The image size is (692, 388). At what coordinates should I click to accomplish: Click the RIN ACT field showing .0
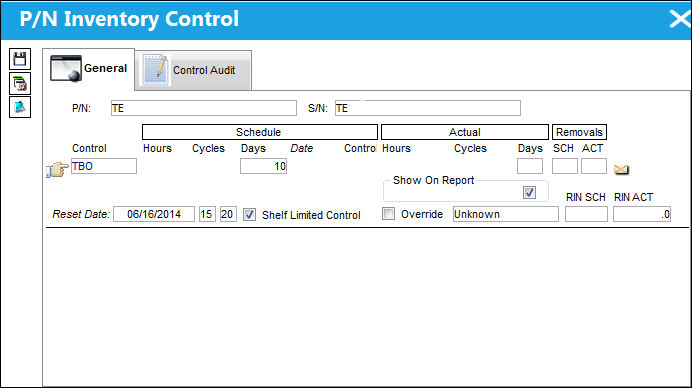click(642, 214)
